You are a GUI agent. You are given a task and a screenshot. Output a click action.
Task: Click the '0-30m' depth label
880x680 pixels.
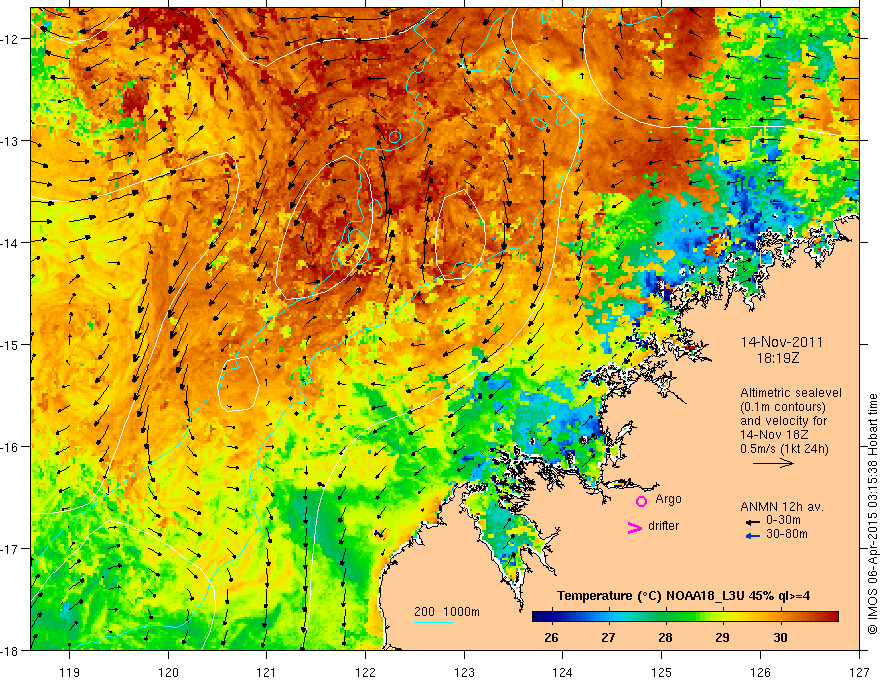pos(783,521)
